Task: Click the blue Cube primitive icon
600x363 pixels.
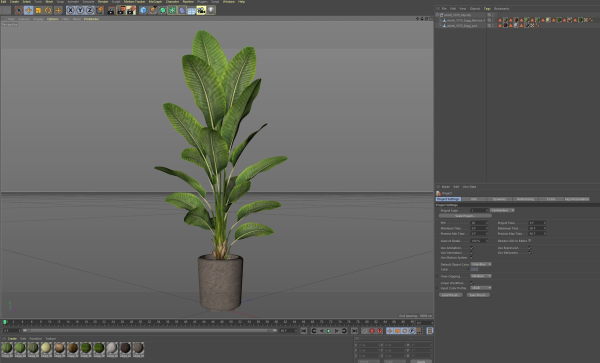Action: [143, 10]
